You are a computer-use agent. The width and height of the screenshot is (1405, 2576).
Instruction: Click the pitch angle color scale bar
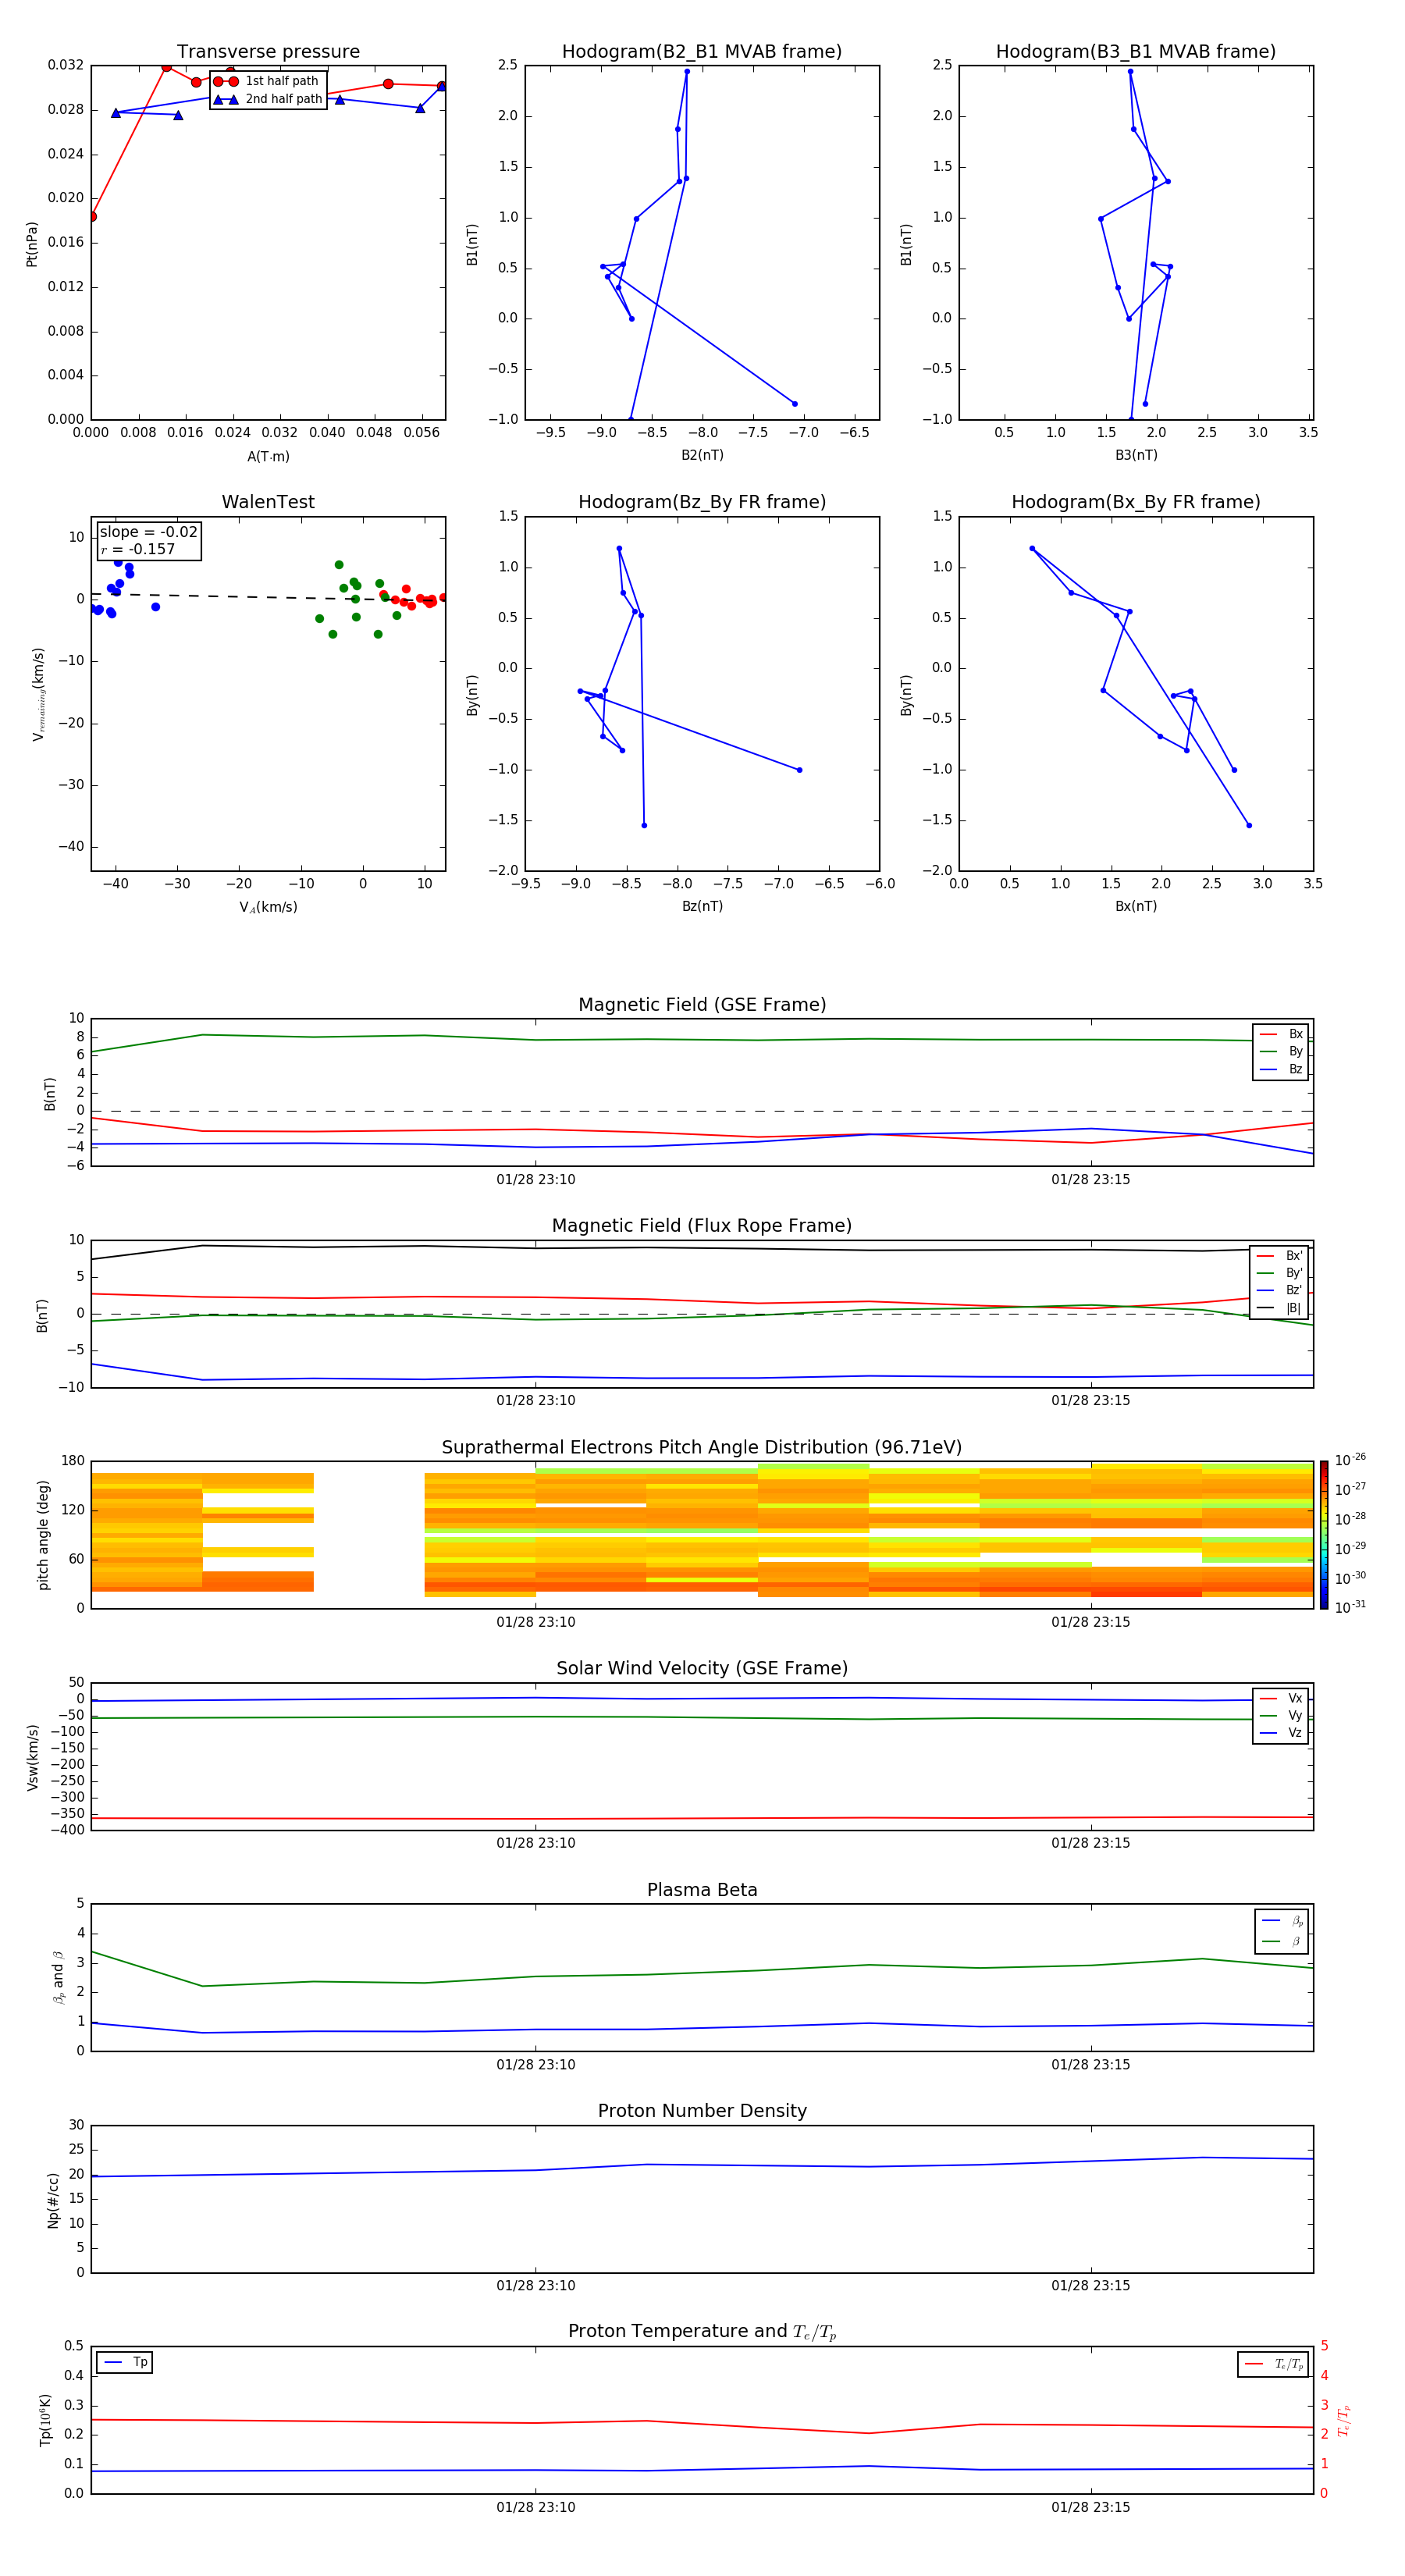tap(1324, 1535)
